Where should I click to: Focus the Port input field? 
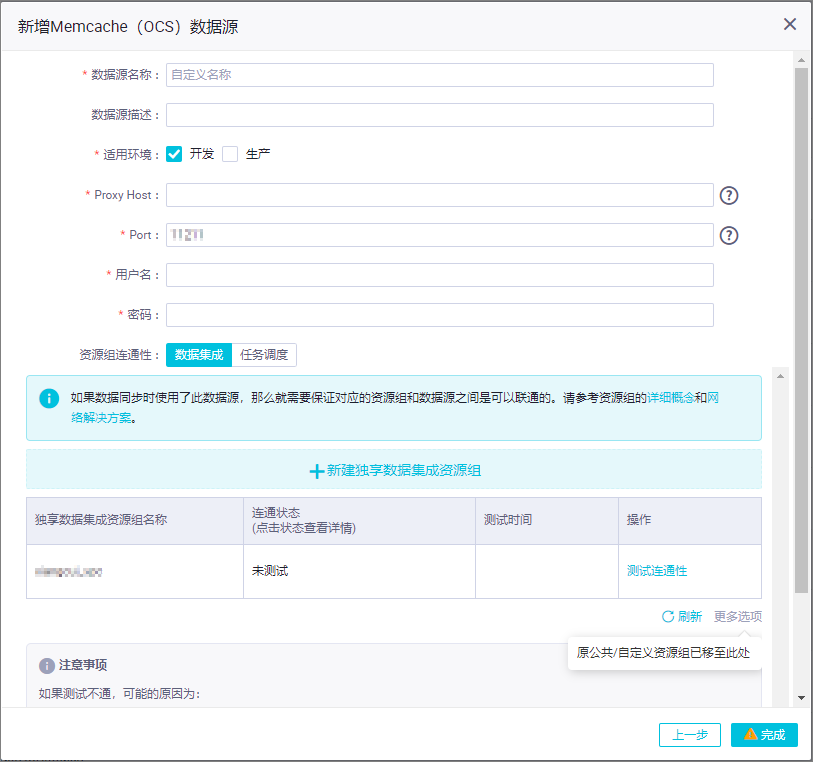(440, 235)
